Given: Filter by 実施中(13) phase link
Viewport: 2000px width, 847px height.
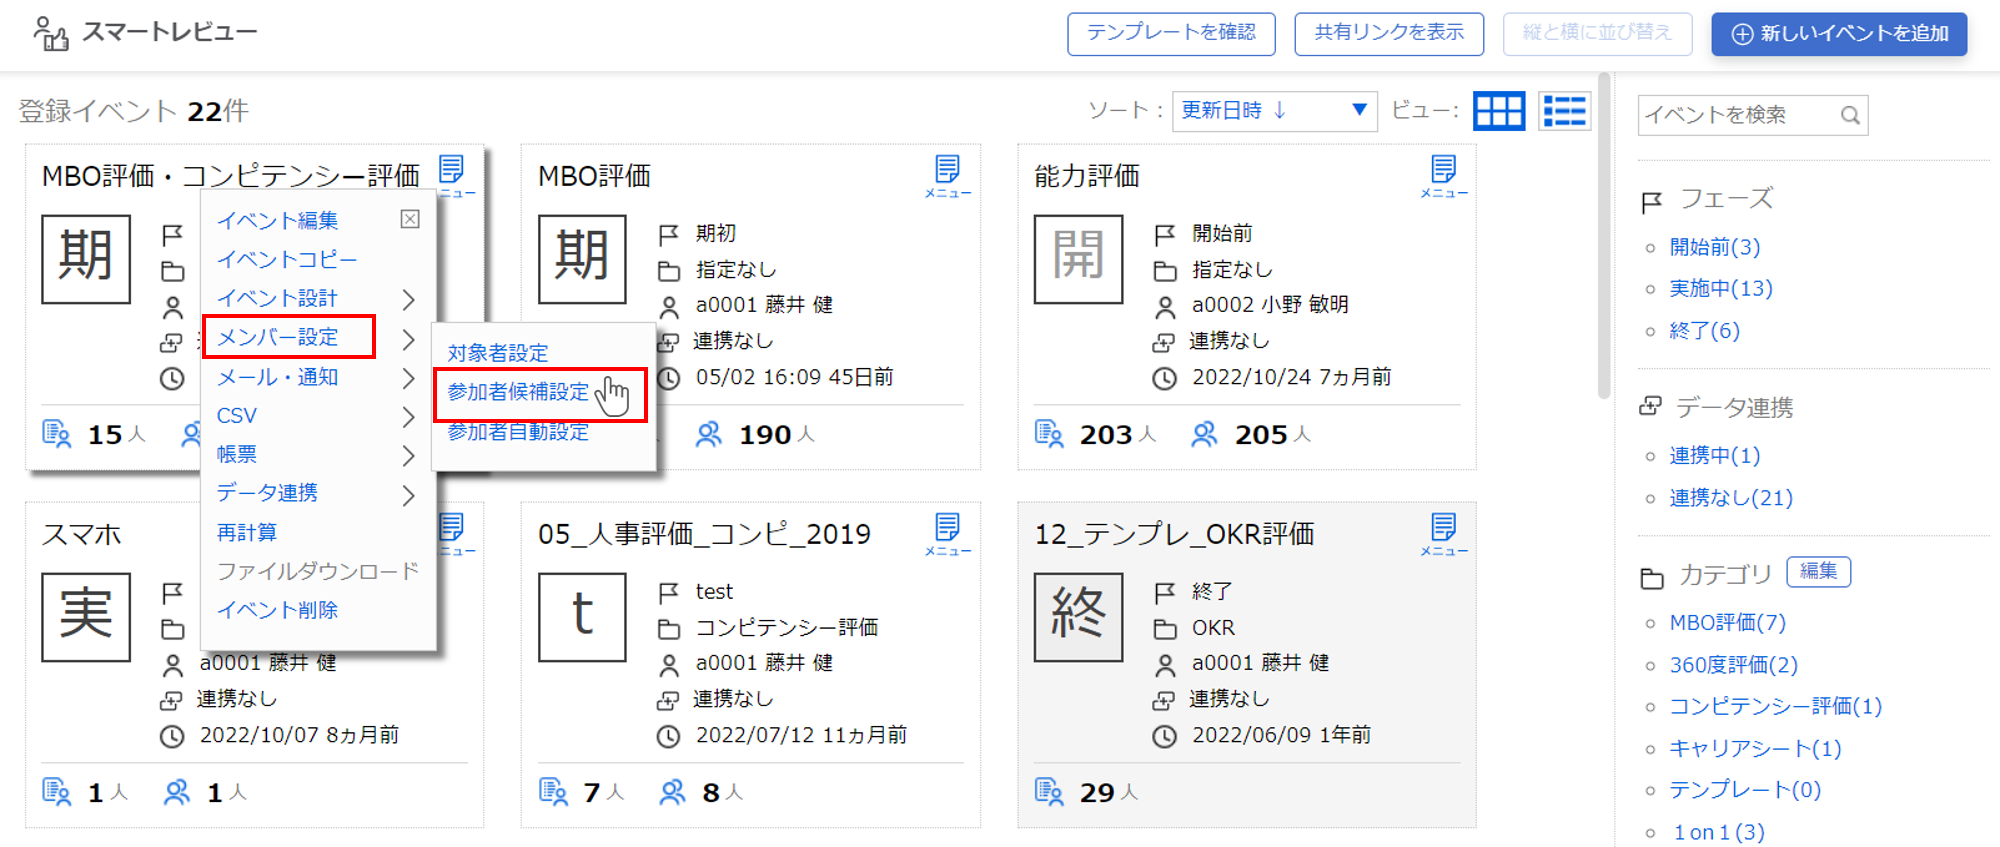Looking at the screenshot, I should coord(1720,289).
